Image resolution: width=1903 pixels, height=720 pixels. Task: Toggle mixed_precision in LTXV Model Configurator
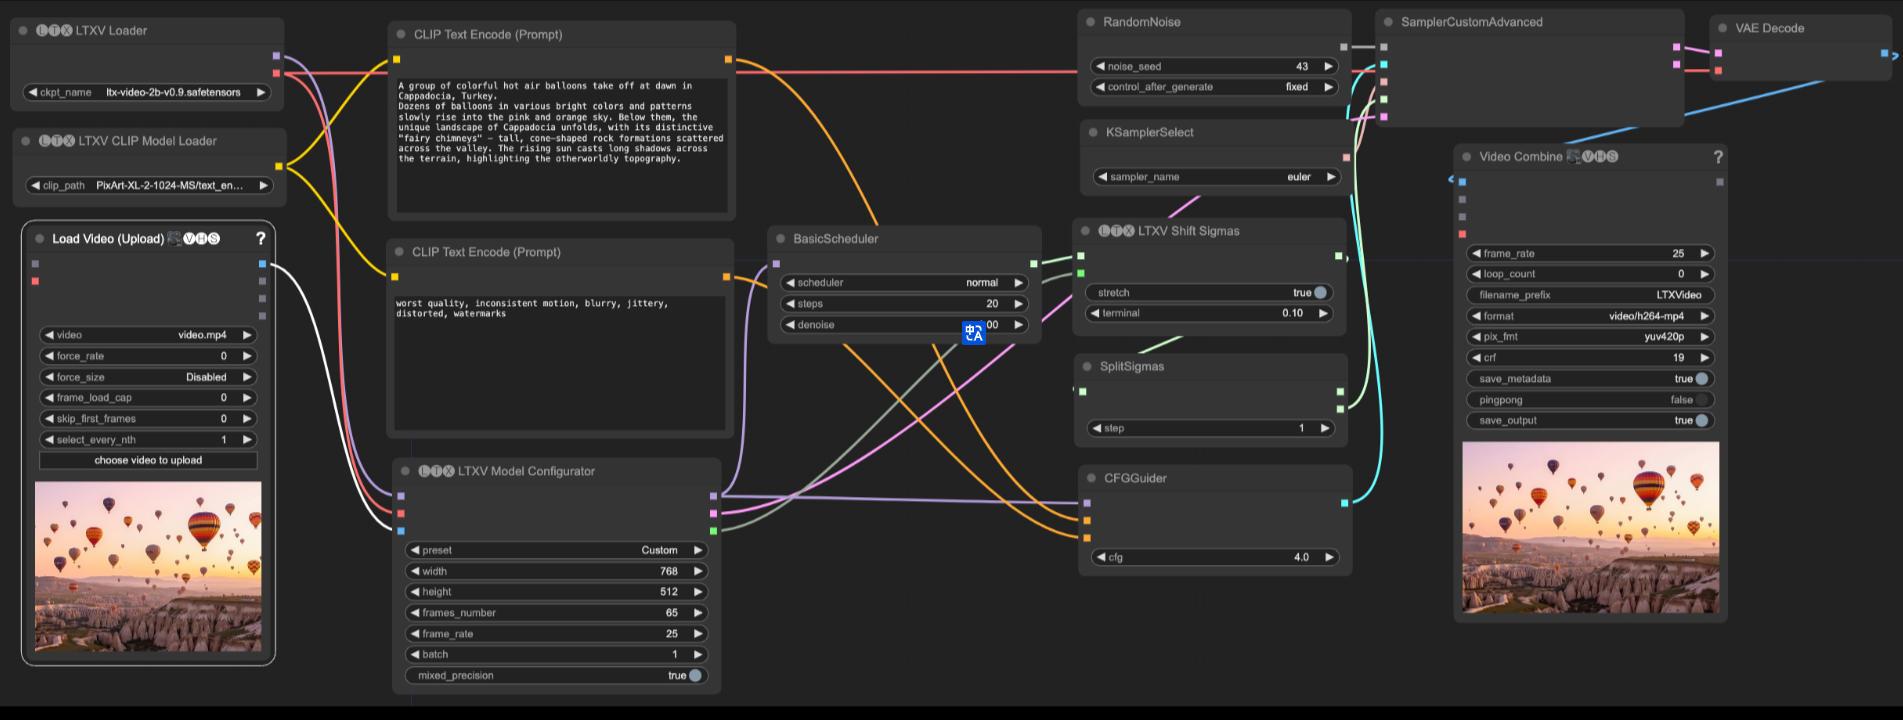[694, 676]
